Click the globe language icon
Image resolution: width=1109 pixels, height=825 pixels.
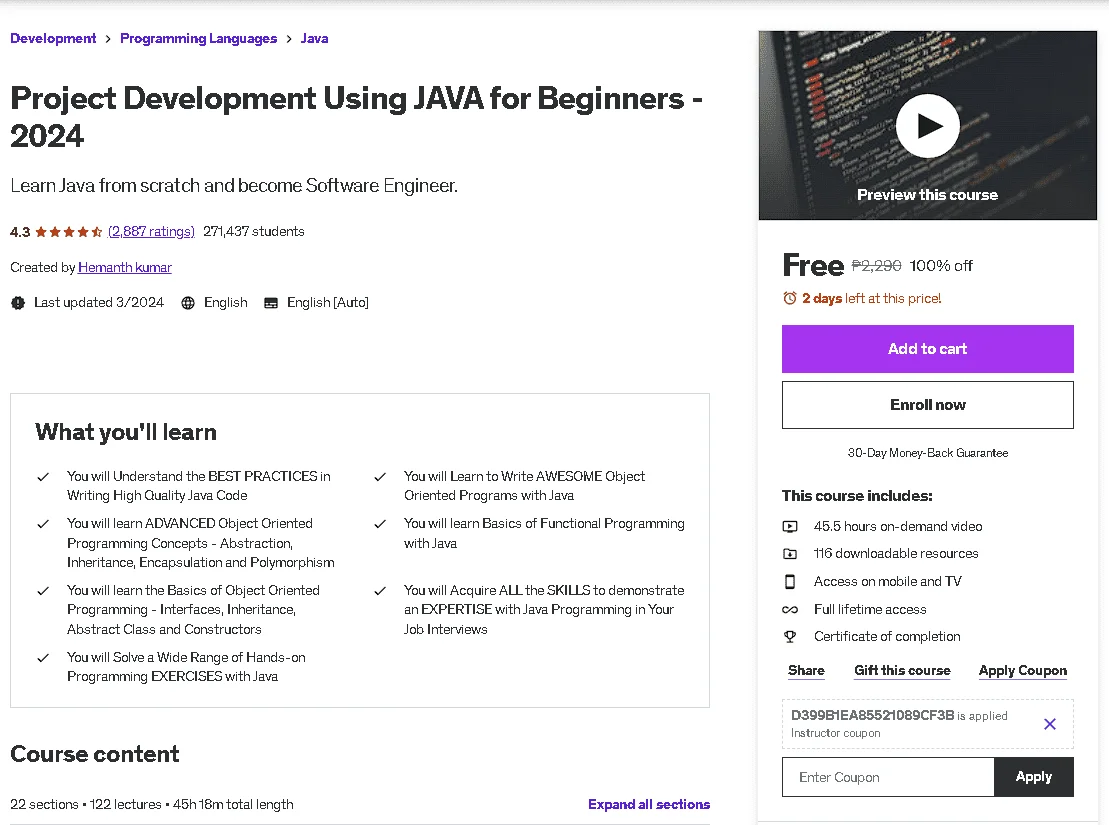(187, 303)
